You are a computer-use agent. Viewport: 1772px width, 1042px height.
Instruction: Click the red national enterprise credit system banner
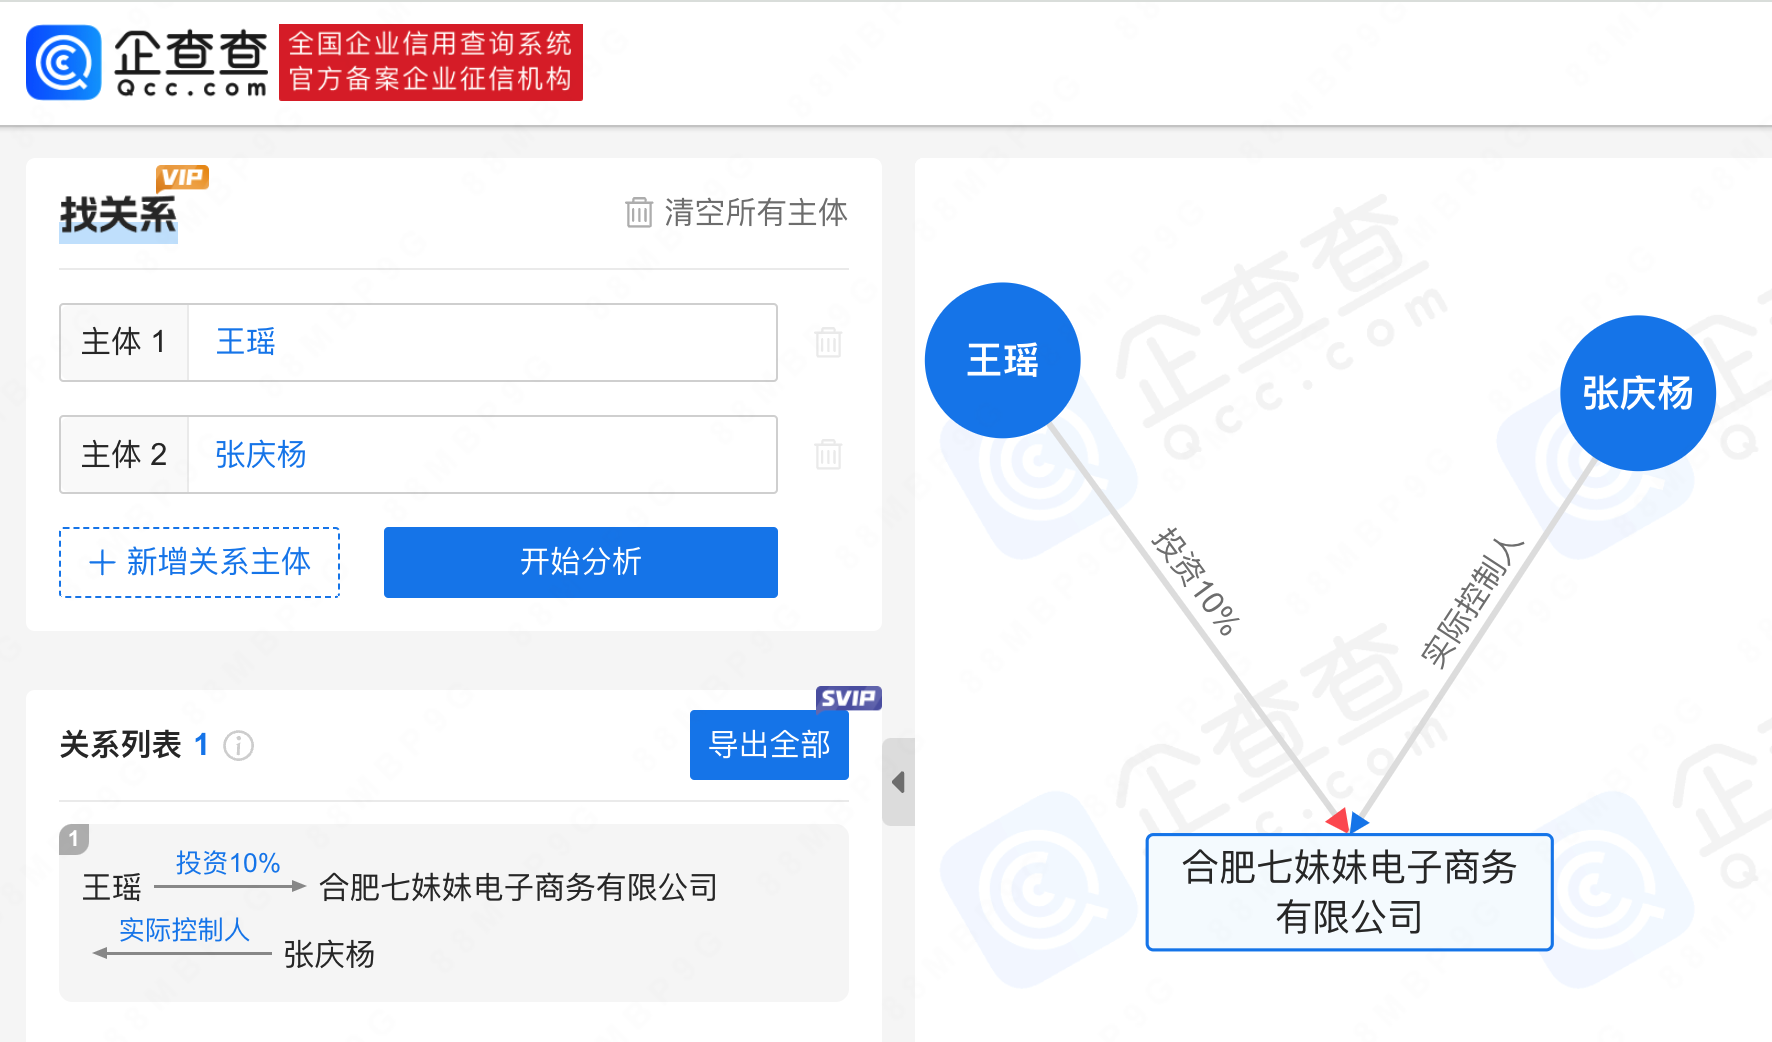pyautogui.click(x=431, y=63)
